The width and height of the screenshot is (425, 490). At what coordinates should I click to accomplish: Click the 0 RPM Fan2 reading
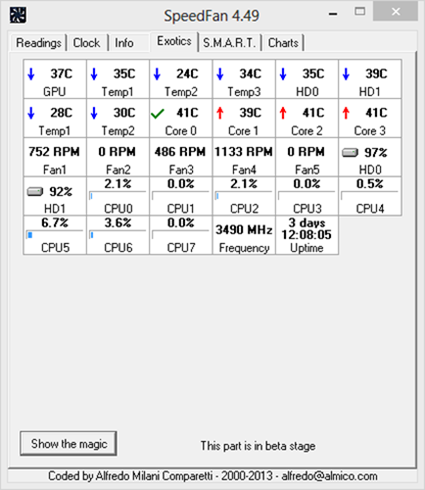117,152
